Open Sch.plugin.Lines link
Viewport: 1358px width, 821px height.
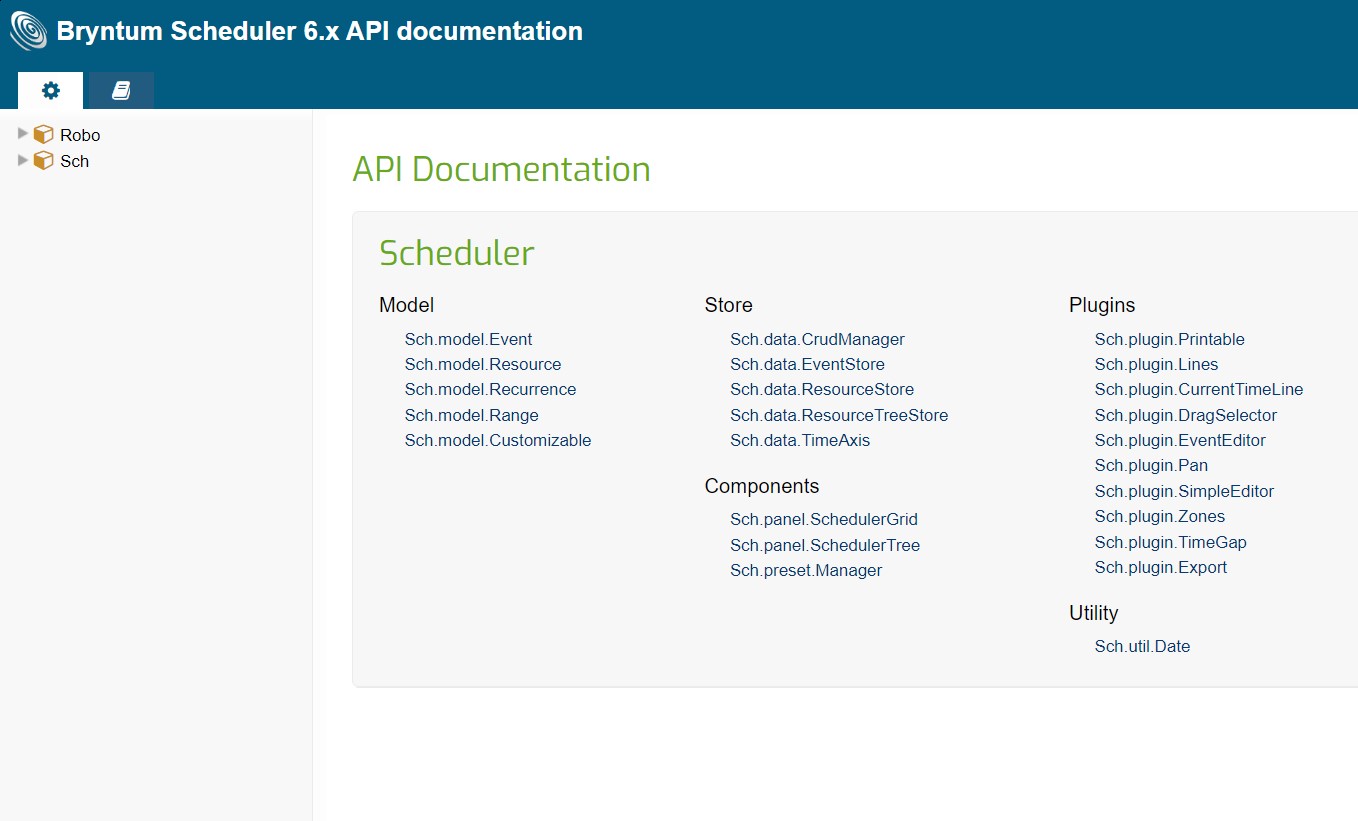tap(1156, 364)
